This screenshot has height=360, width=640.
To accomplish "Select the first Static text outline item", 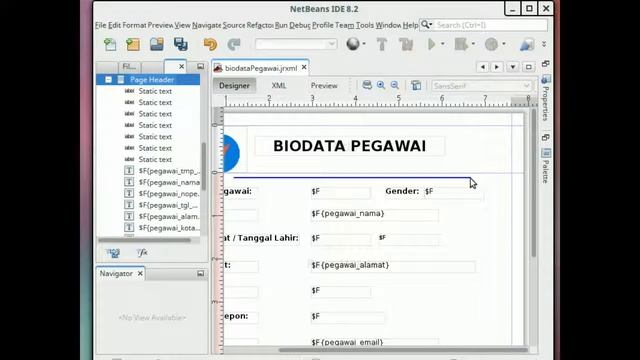I will (x=155, y=91).
